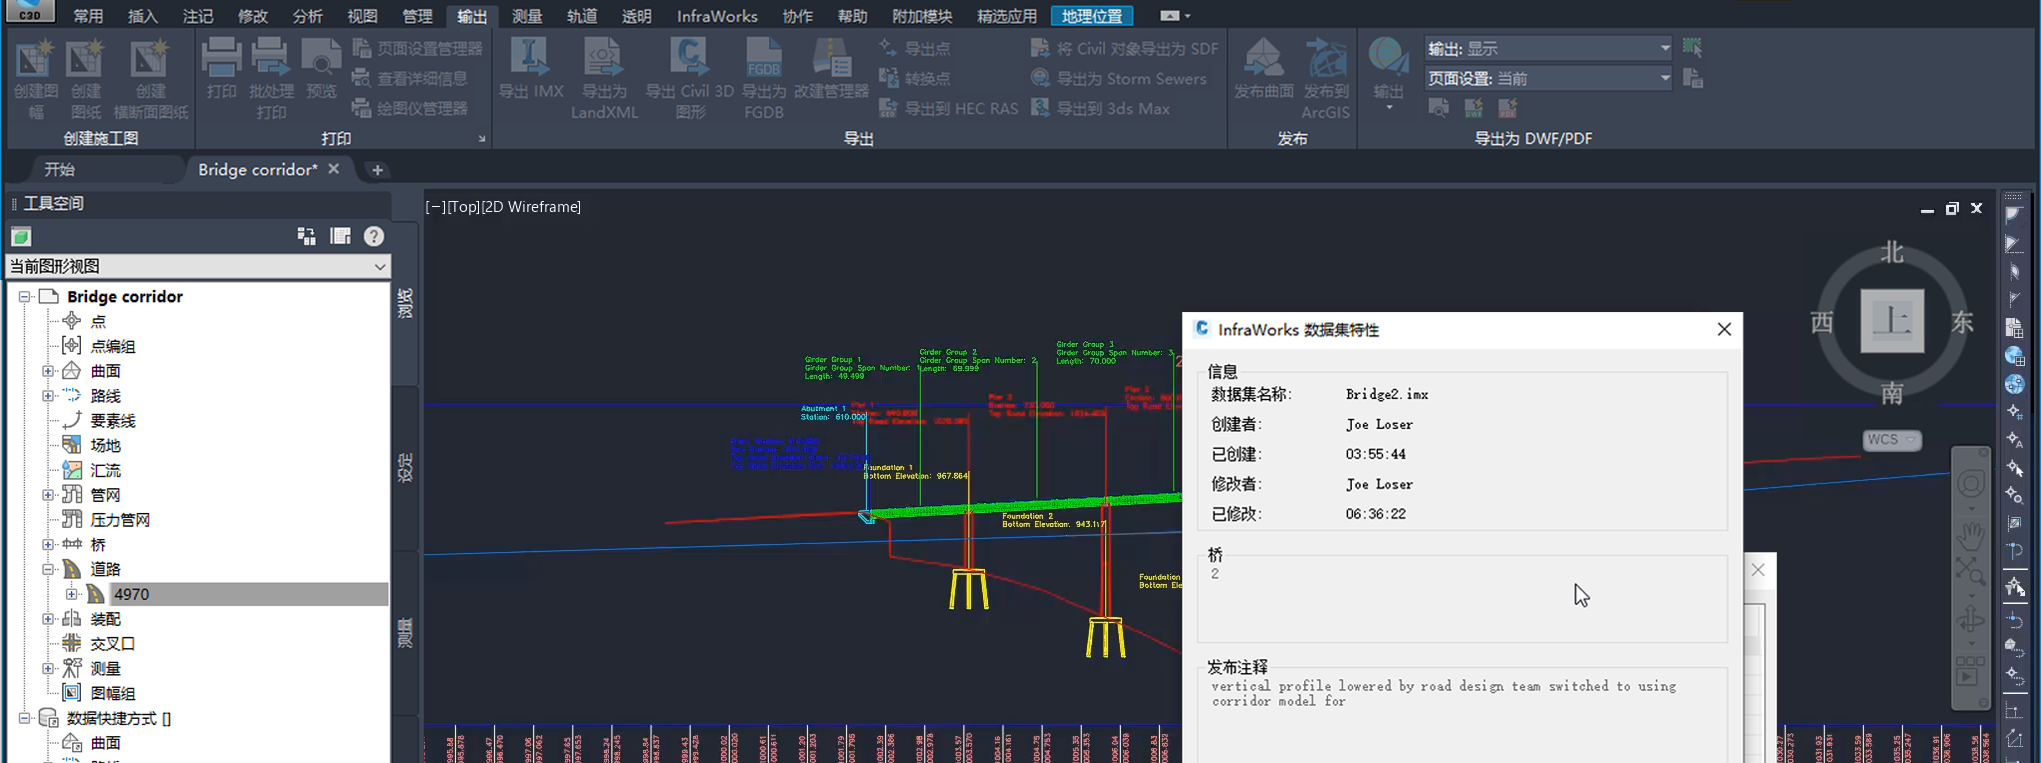Expand the 桥 tree node
This screenshot has height=763, width=2041.
pyautogui.click(x=48, y=545)
